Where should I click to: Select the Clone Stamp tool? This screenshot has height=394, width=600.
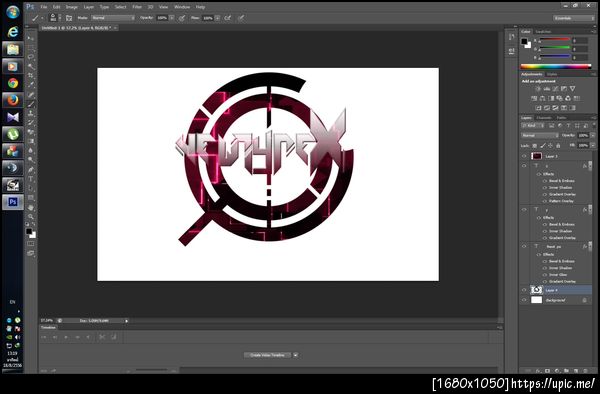click(x=31, y=113)
